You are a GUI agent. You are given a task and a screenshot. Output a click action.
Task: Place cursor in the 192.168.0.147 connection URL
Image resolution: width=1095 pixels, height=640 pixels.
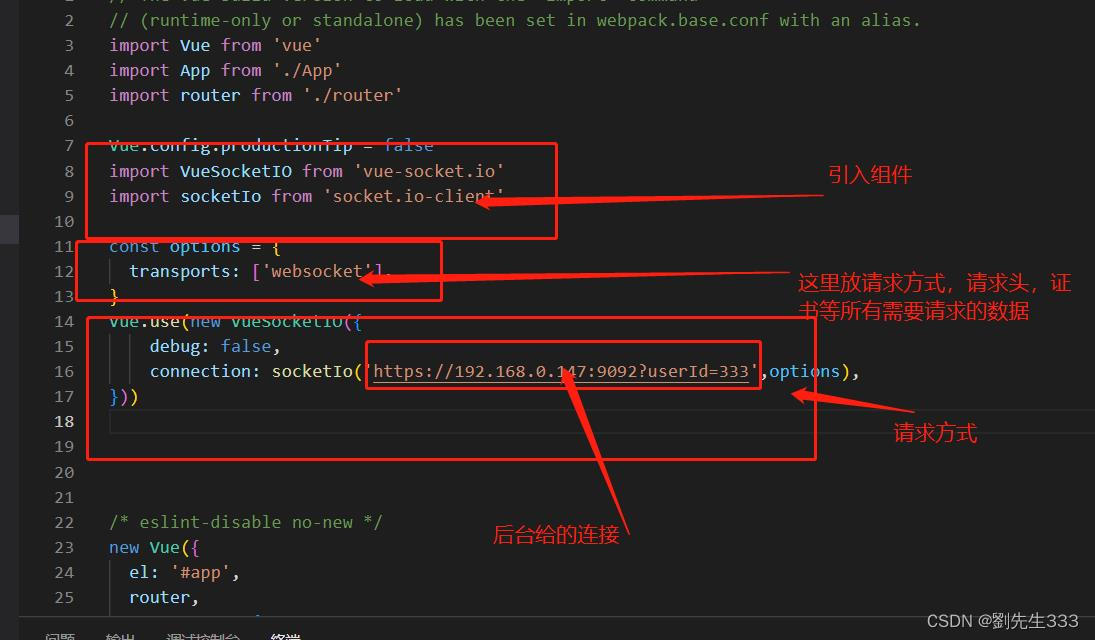(565, 370)
